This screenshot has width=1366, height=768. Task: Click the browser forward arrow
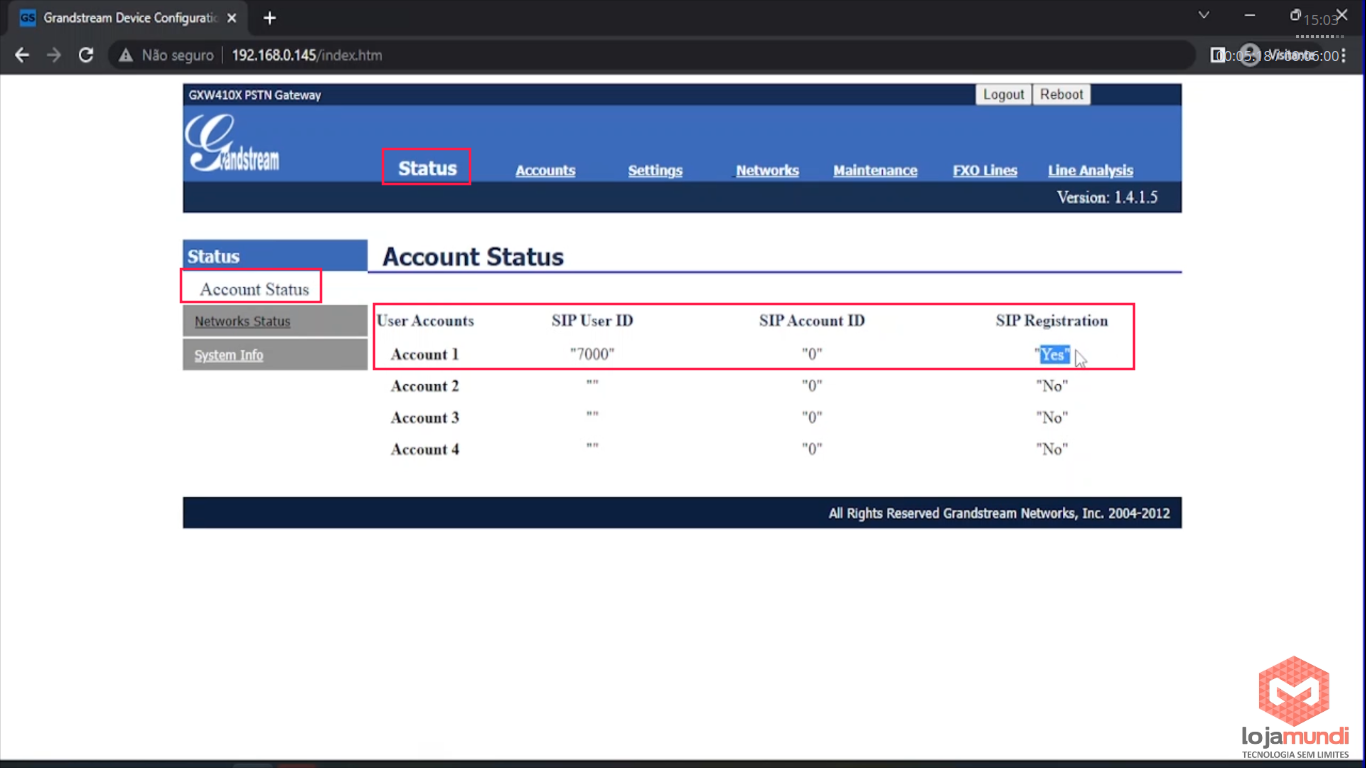[54, 55]
